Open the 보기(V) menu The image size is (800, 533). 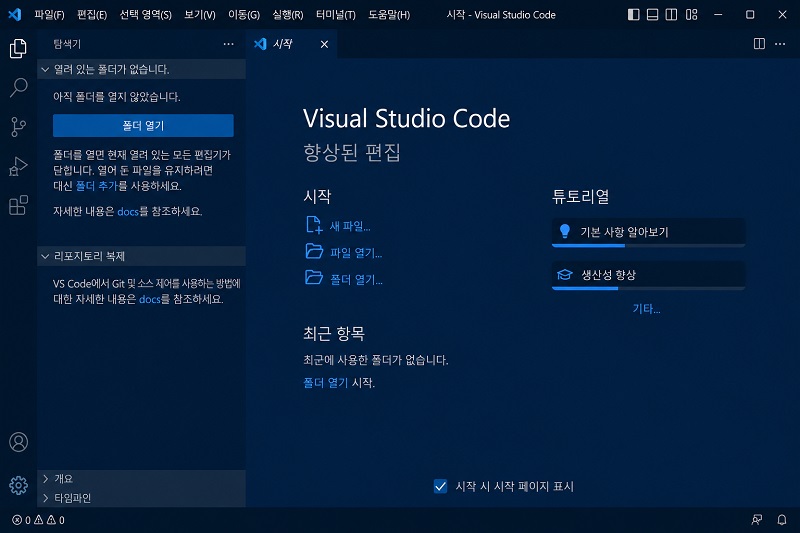coord(199,15)
